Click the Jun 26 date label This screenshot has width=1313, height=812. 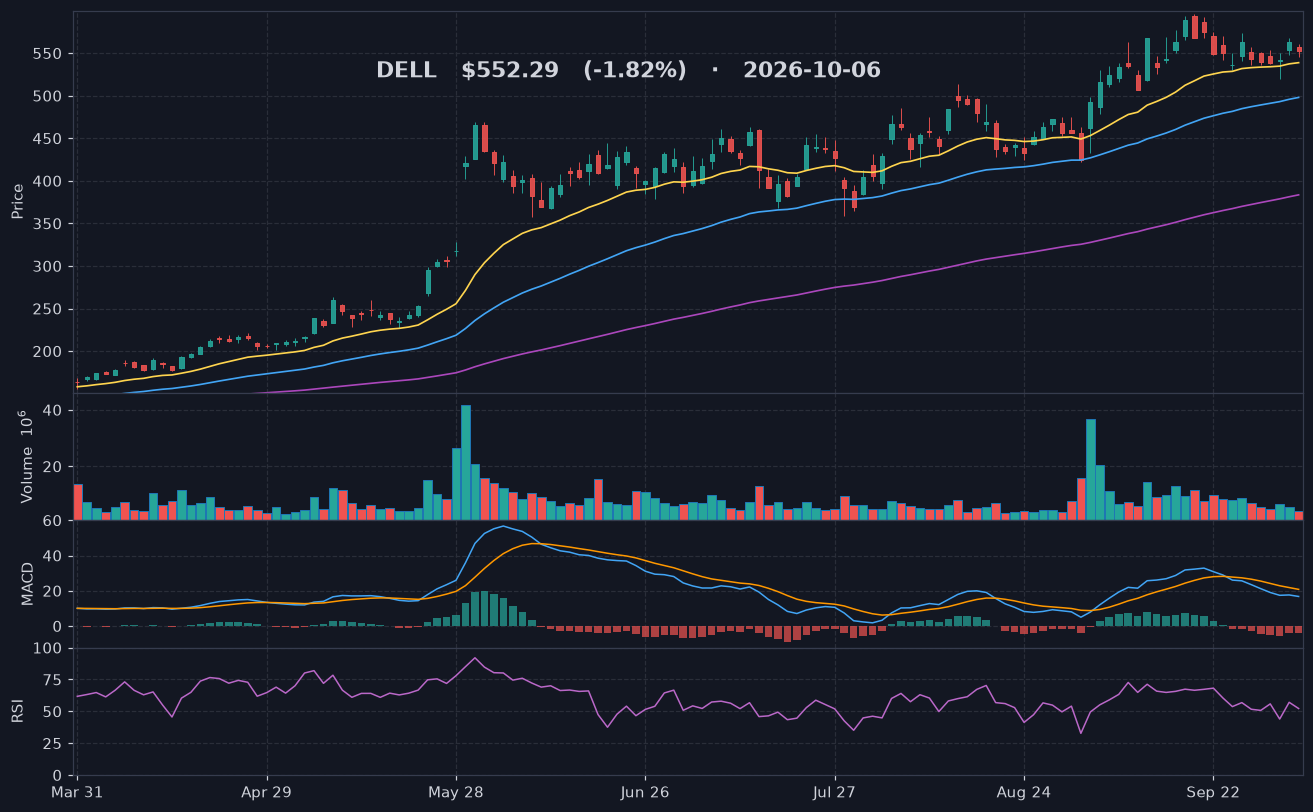point(645,793)
